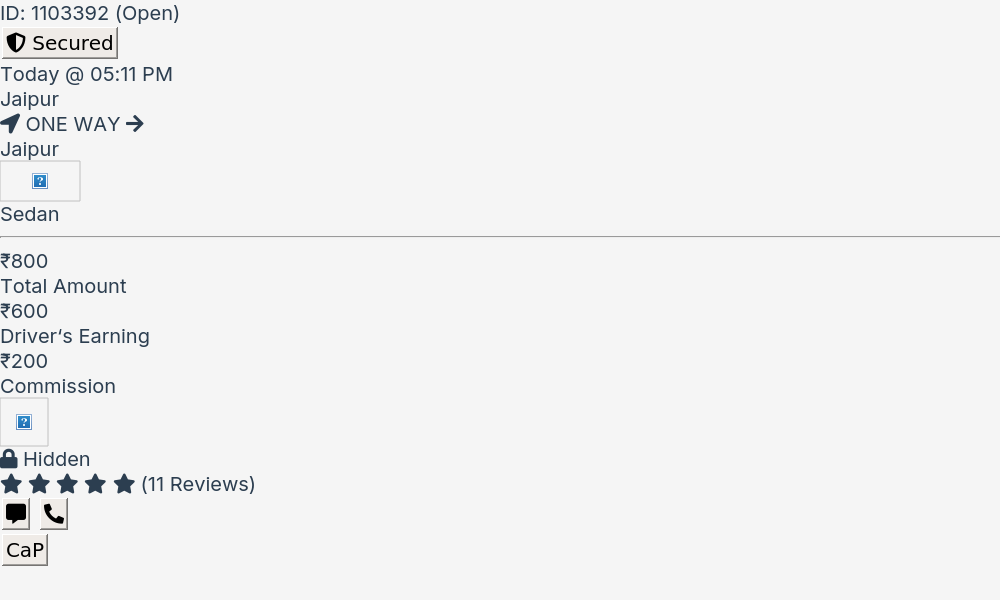
Task: Open the 11 Reviews text
Action: (198, 484)
